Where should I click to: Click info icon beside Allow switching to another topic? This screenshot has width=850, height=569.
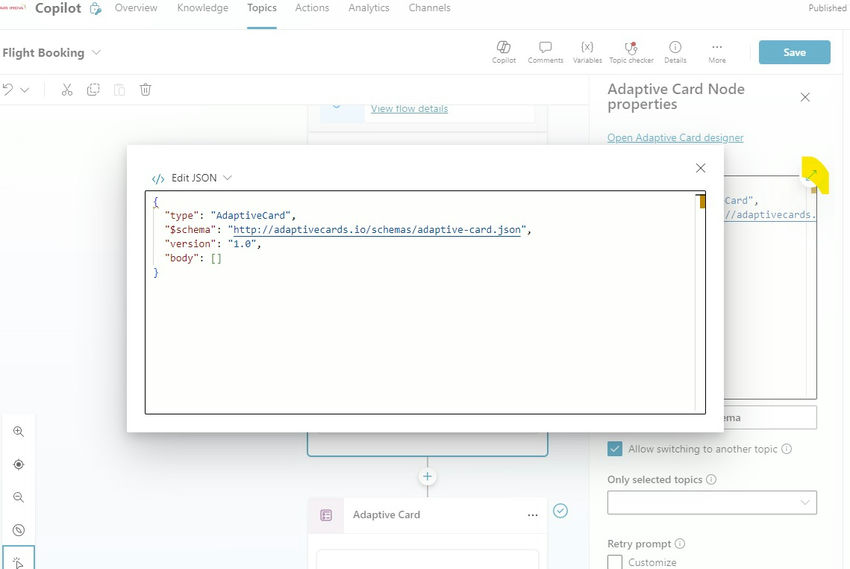pyautogui.click(x=787, y=449)
